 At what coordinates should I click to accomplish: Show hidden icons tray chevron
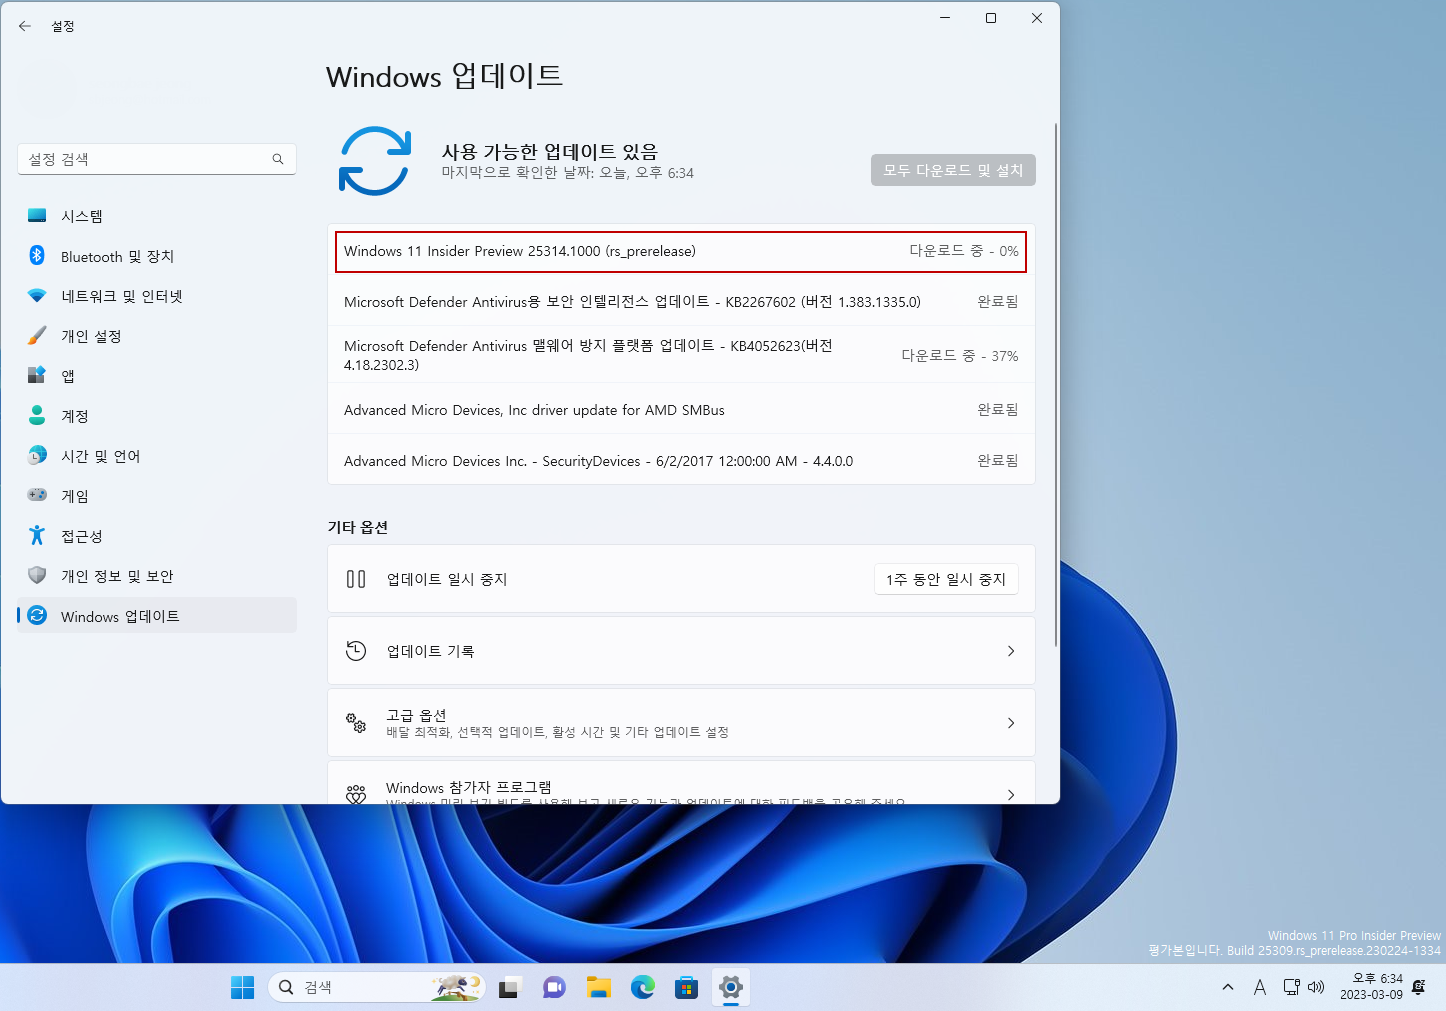coord(1228,987)
